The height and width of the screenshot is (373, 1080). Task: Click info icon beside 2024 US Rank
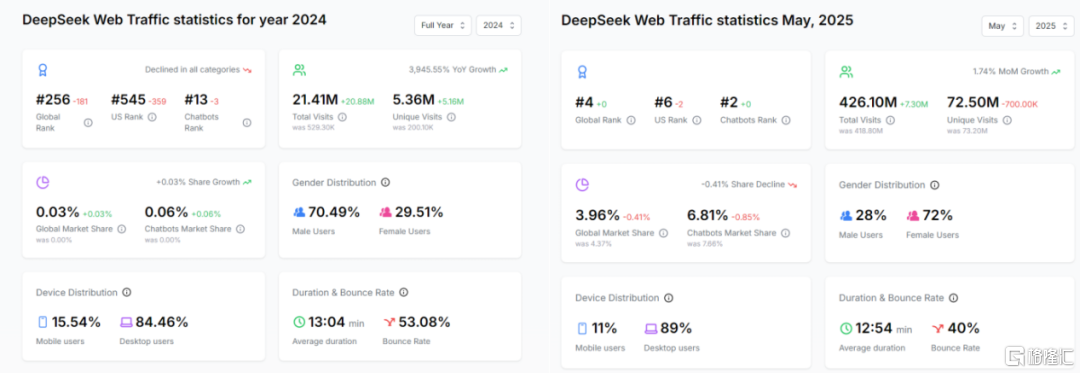click(152, 117)
